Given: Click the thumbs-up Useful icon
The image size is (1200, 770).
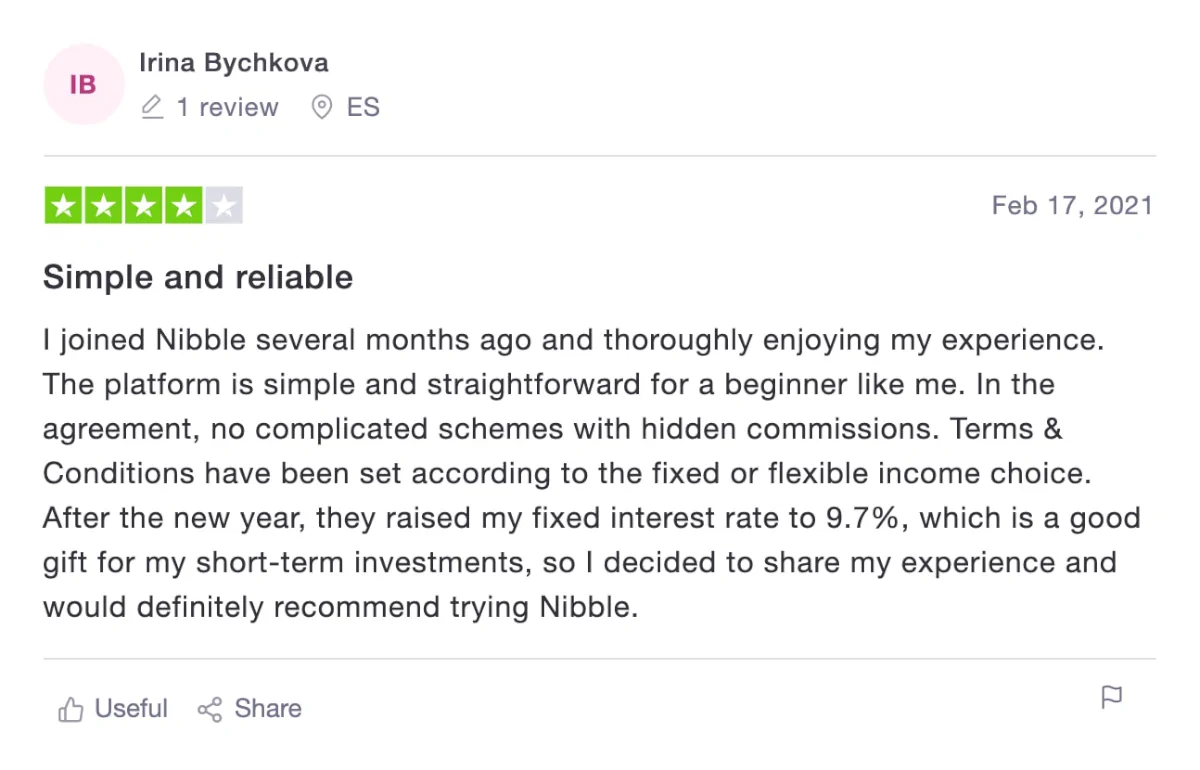Looking at the screenshot, I should pos(70,710).
